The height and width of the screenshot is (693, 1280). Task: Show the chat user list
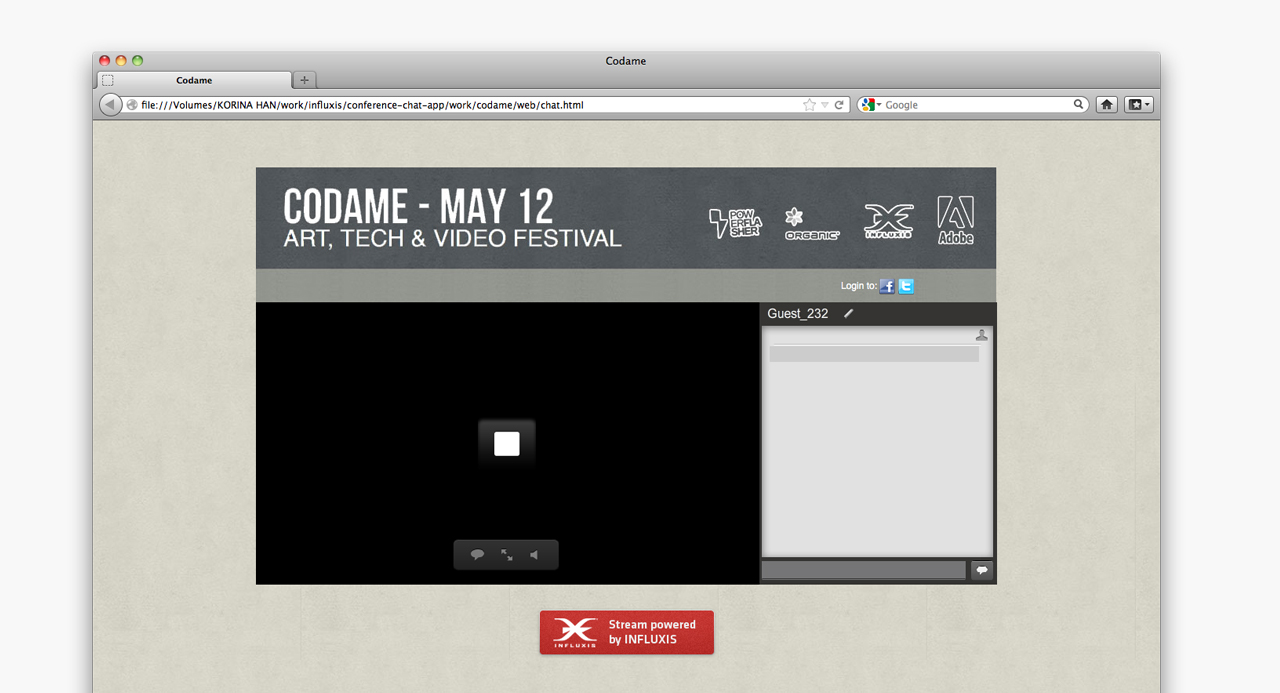pyautogui.click(x=981, y=336)
